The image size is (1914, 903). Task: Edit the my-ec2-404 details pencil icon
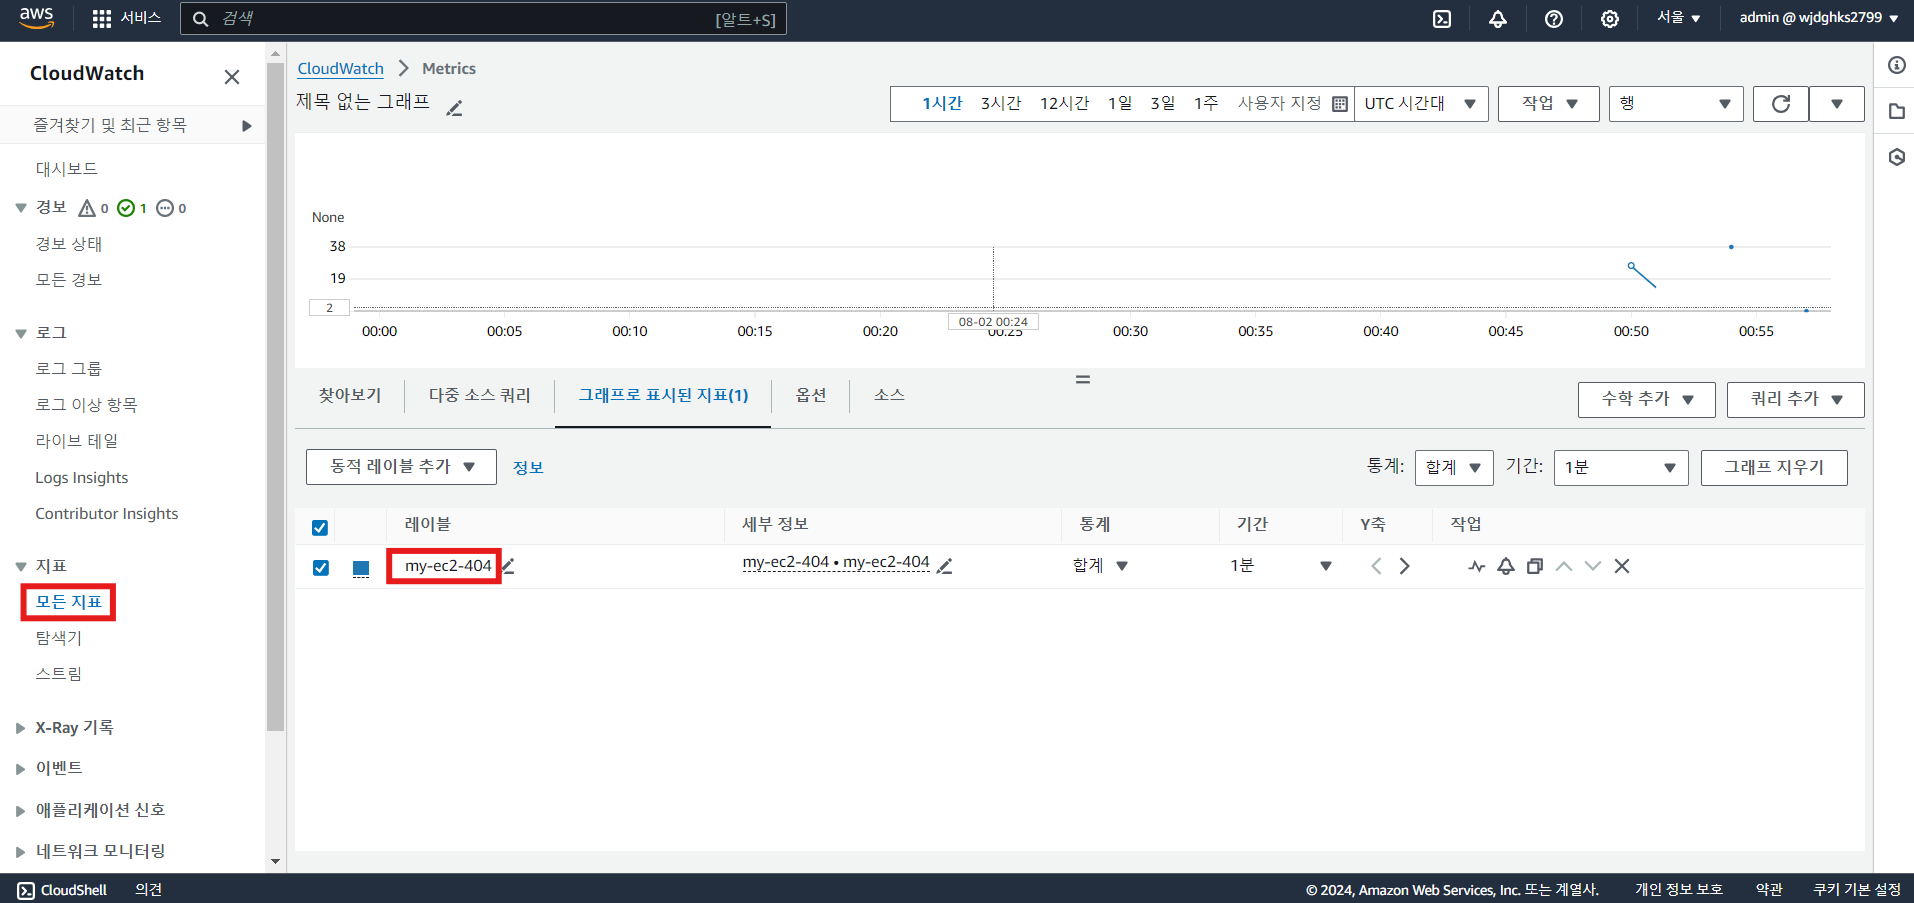coord(945,566)
